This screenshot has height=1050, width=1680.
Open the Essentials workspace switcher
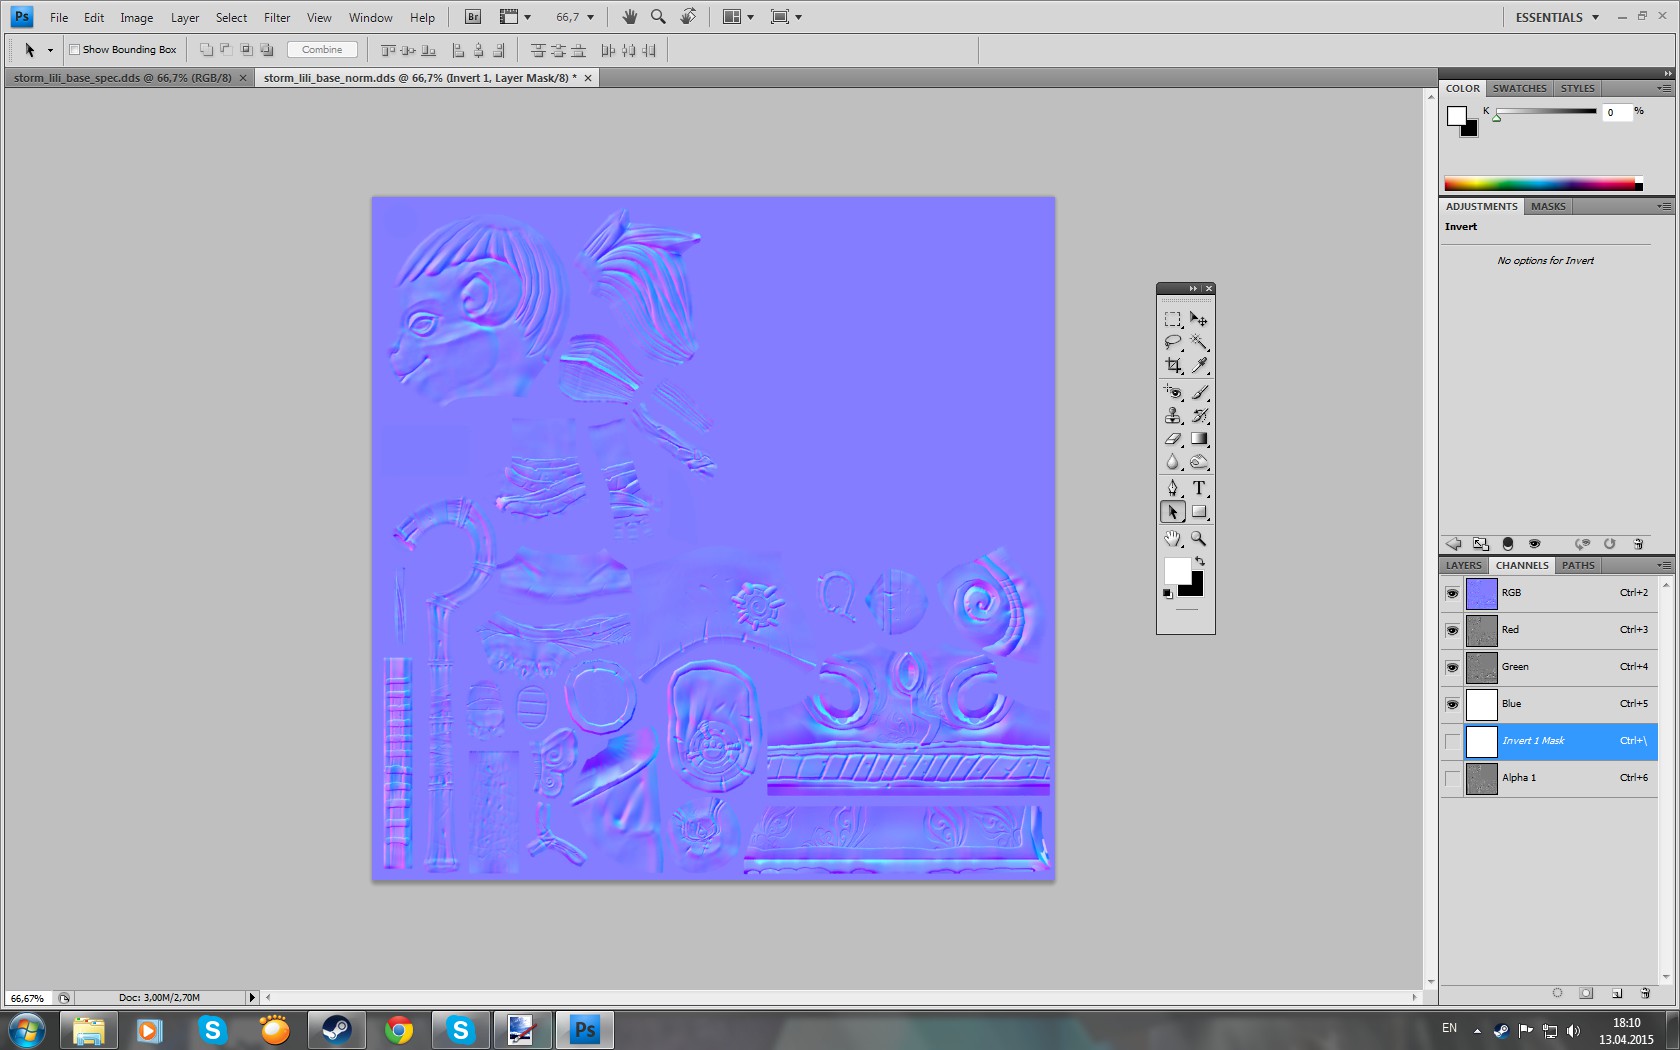pos(1557,17)
